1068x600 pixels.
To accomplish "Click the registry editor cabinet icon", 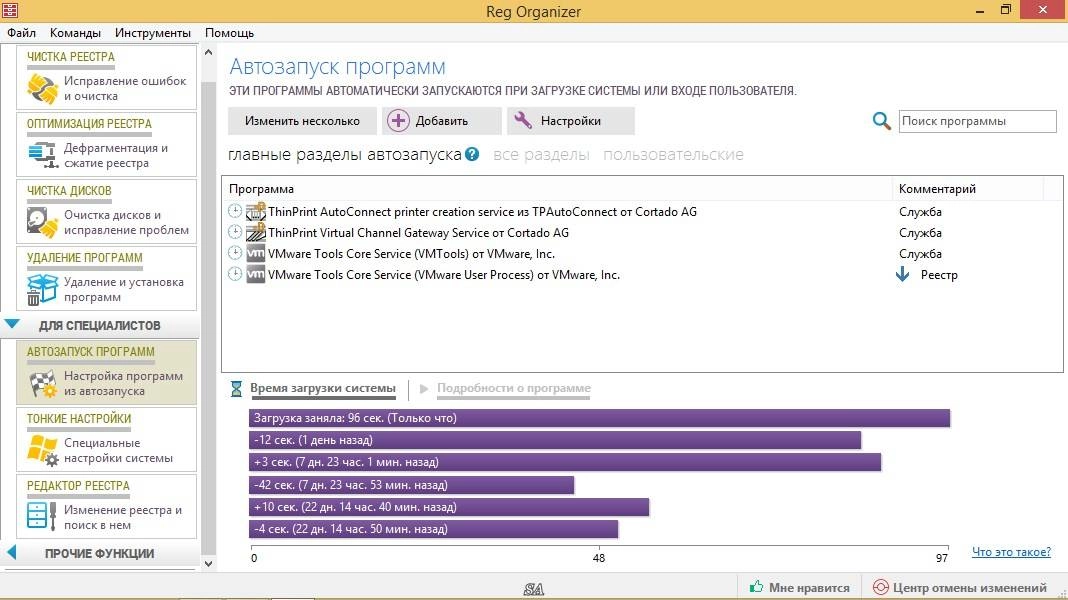I will click(41, 516).
